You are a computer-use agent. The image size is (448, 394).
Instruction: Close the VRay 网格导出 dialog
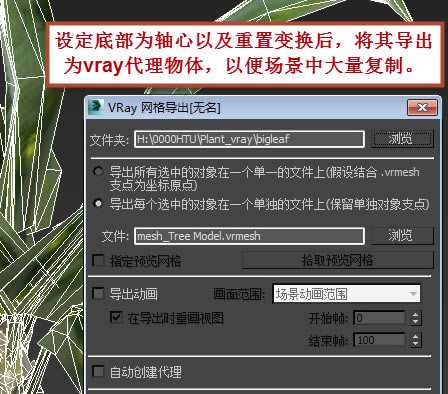click(422, 107)
